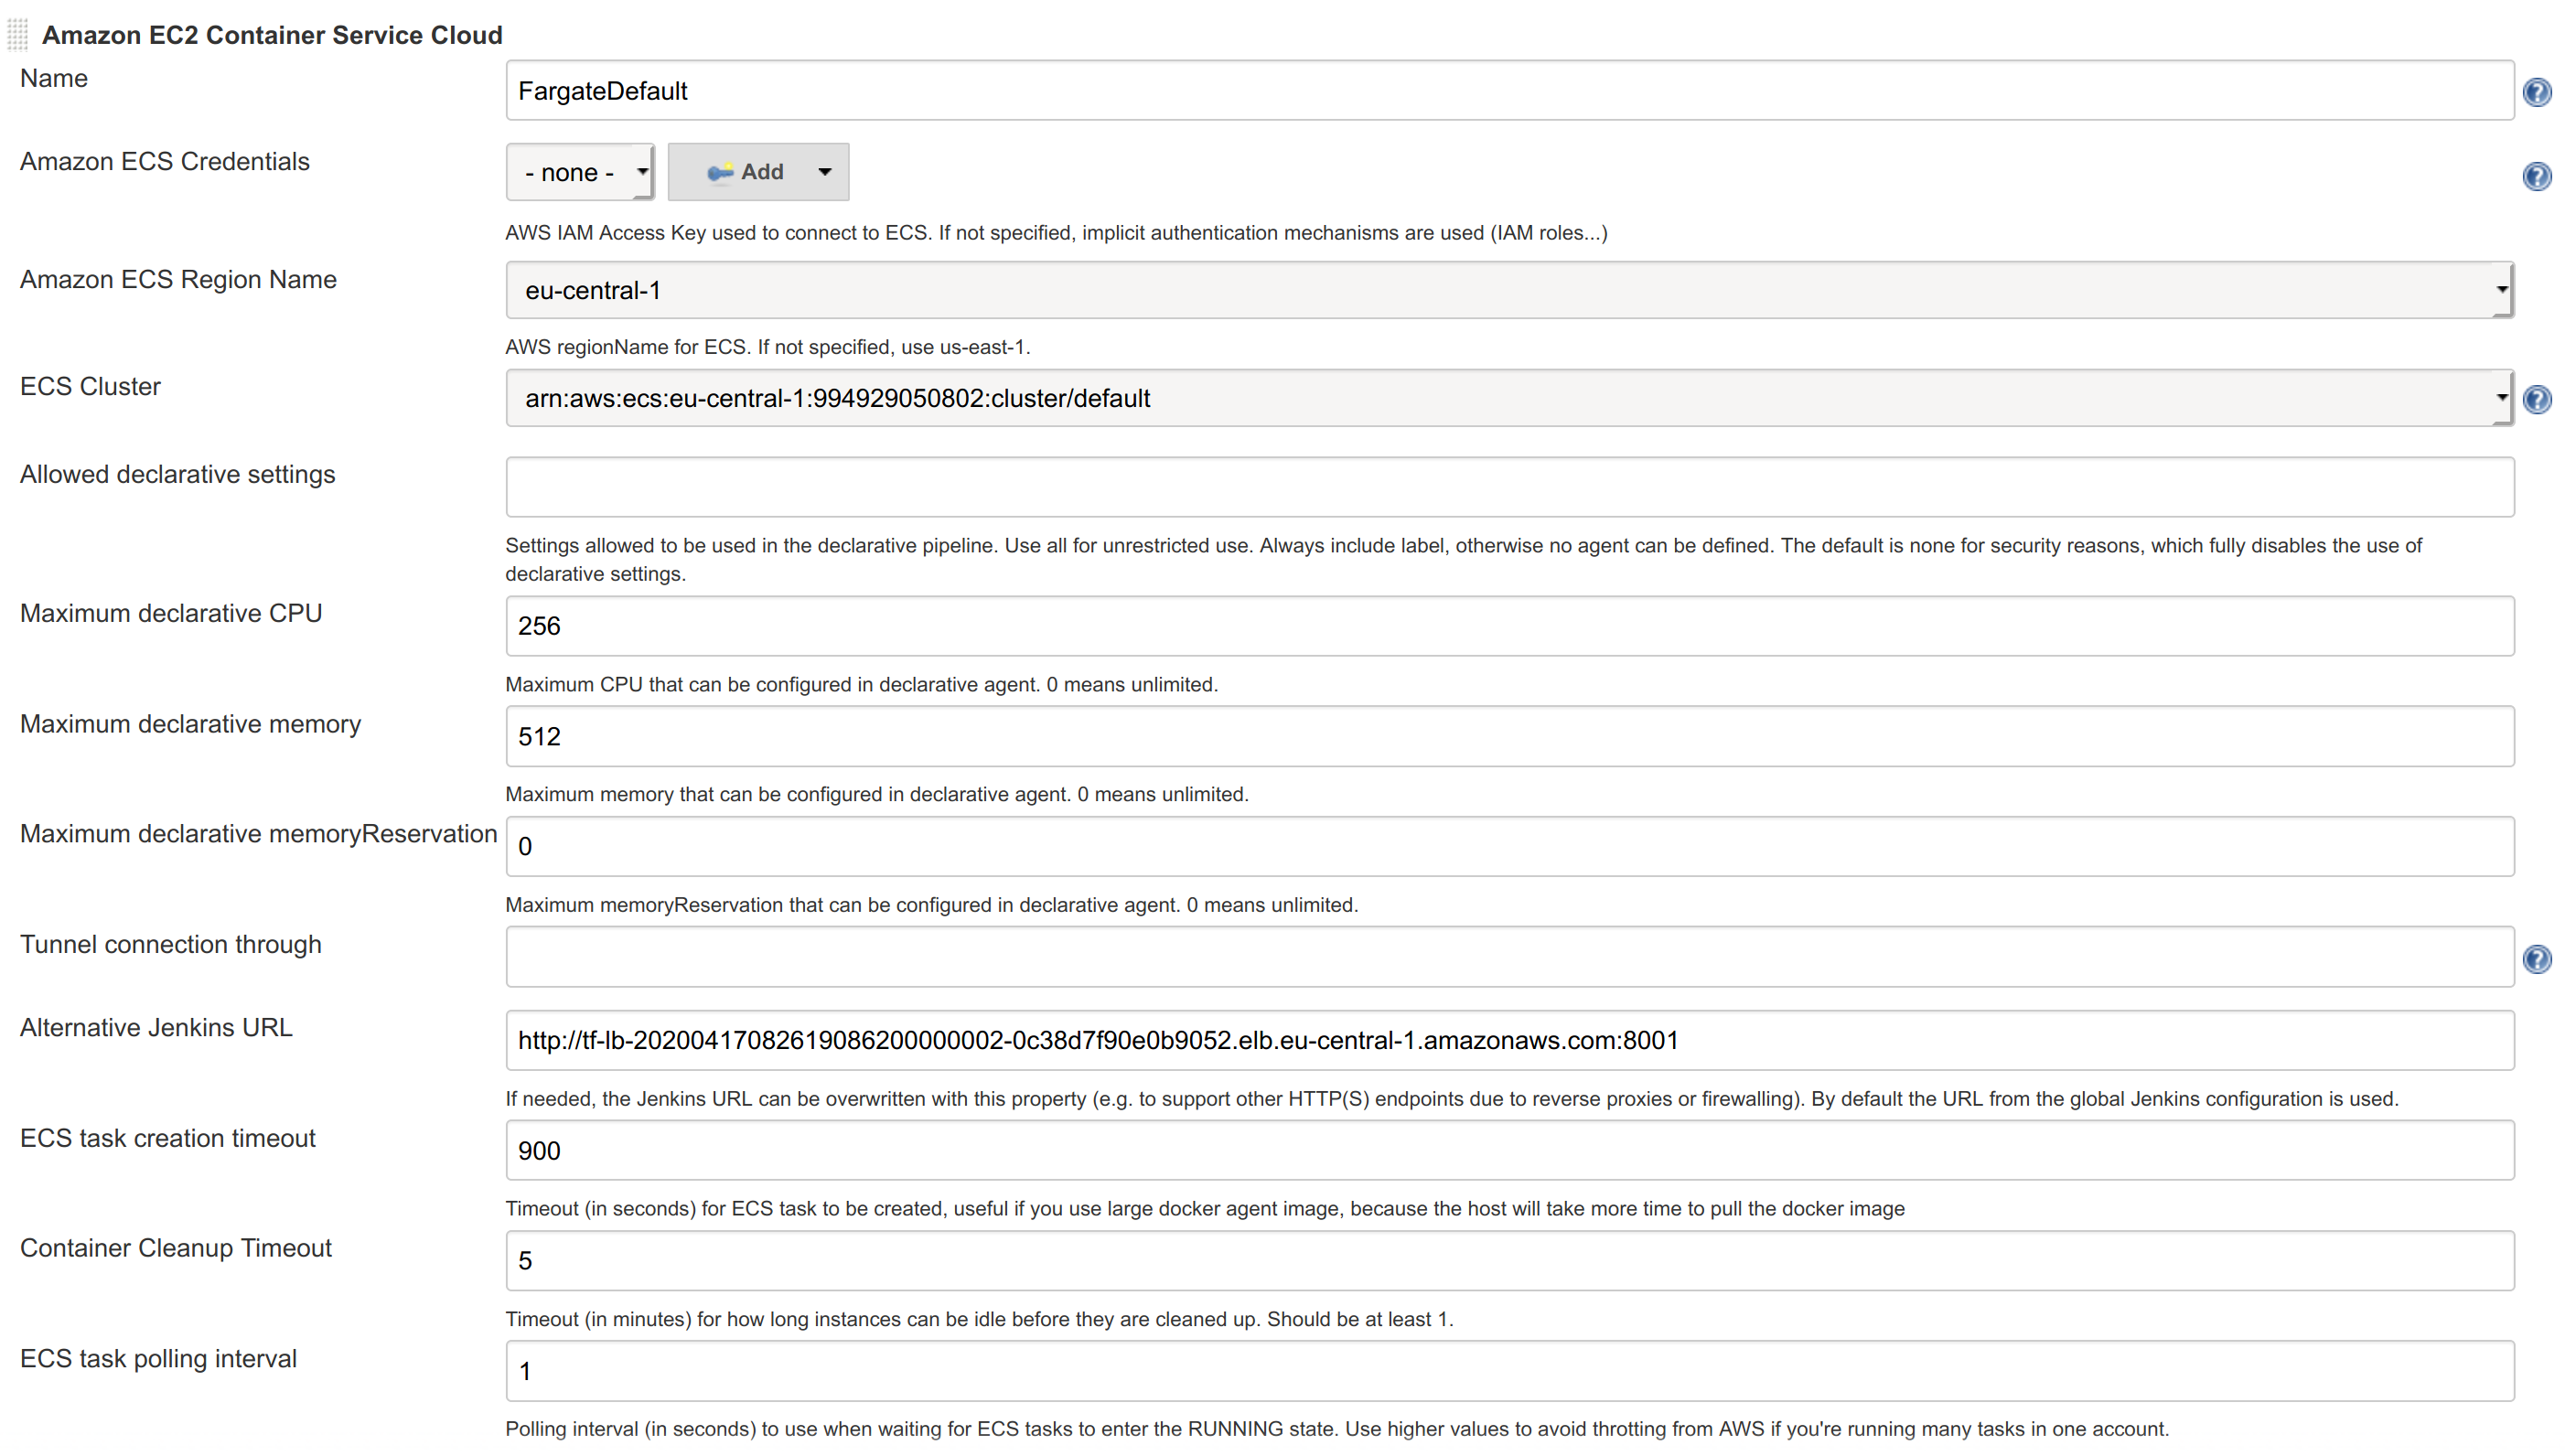
Task: Click 'Maximum memory that can be configured' hint
Action: click(x=877, y=795)
